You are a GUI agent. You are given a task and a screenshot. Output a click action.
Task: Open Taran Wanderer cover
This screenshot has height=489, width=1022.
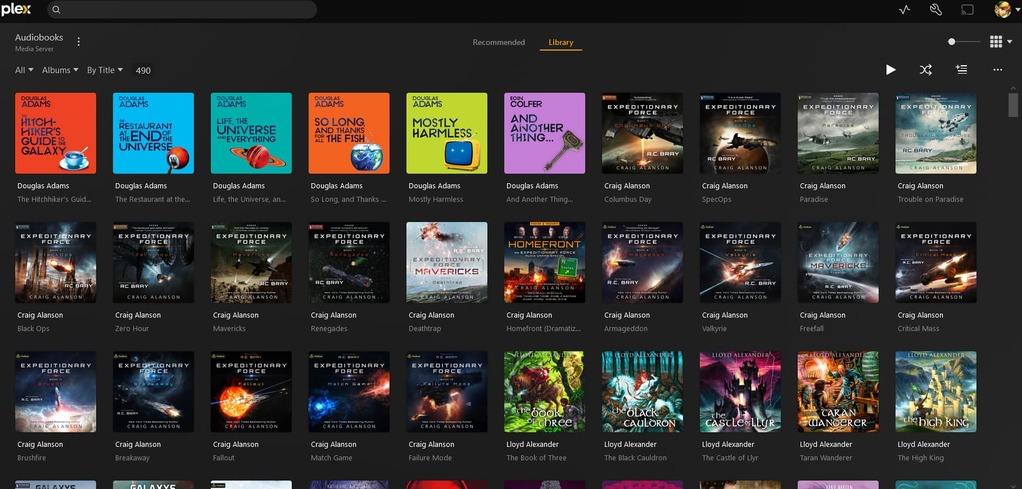click(838, 392)
